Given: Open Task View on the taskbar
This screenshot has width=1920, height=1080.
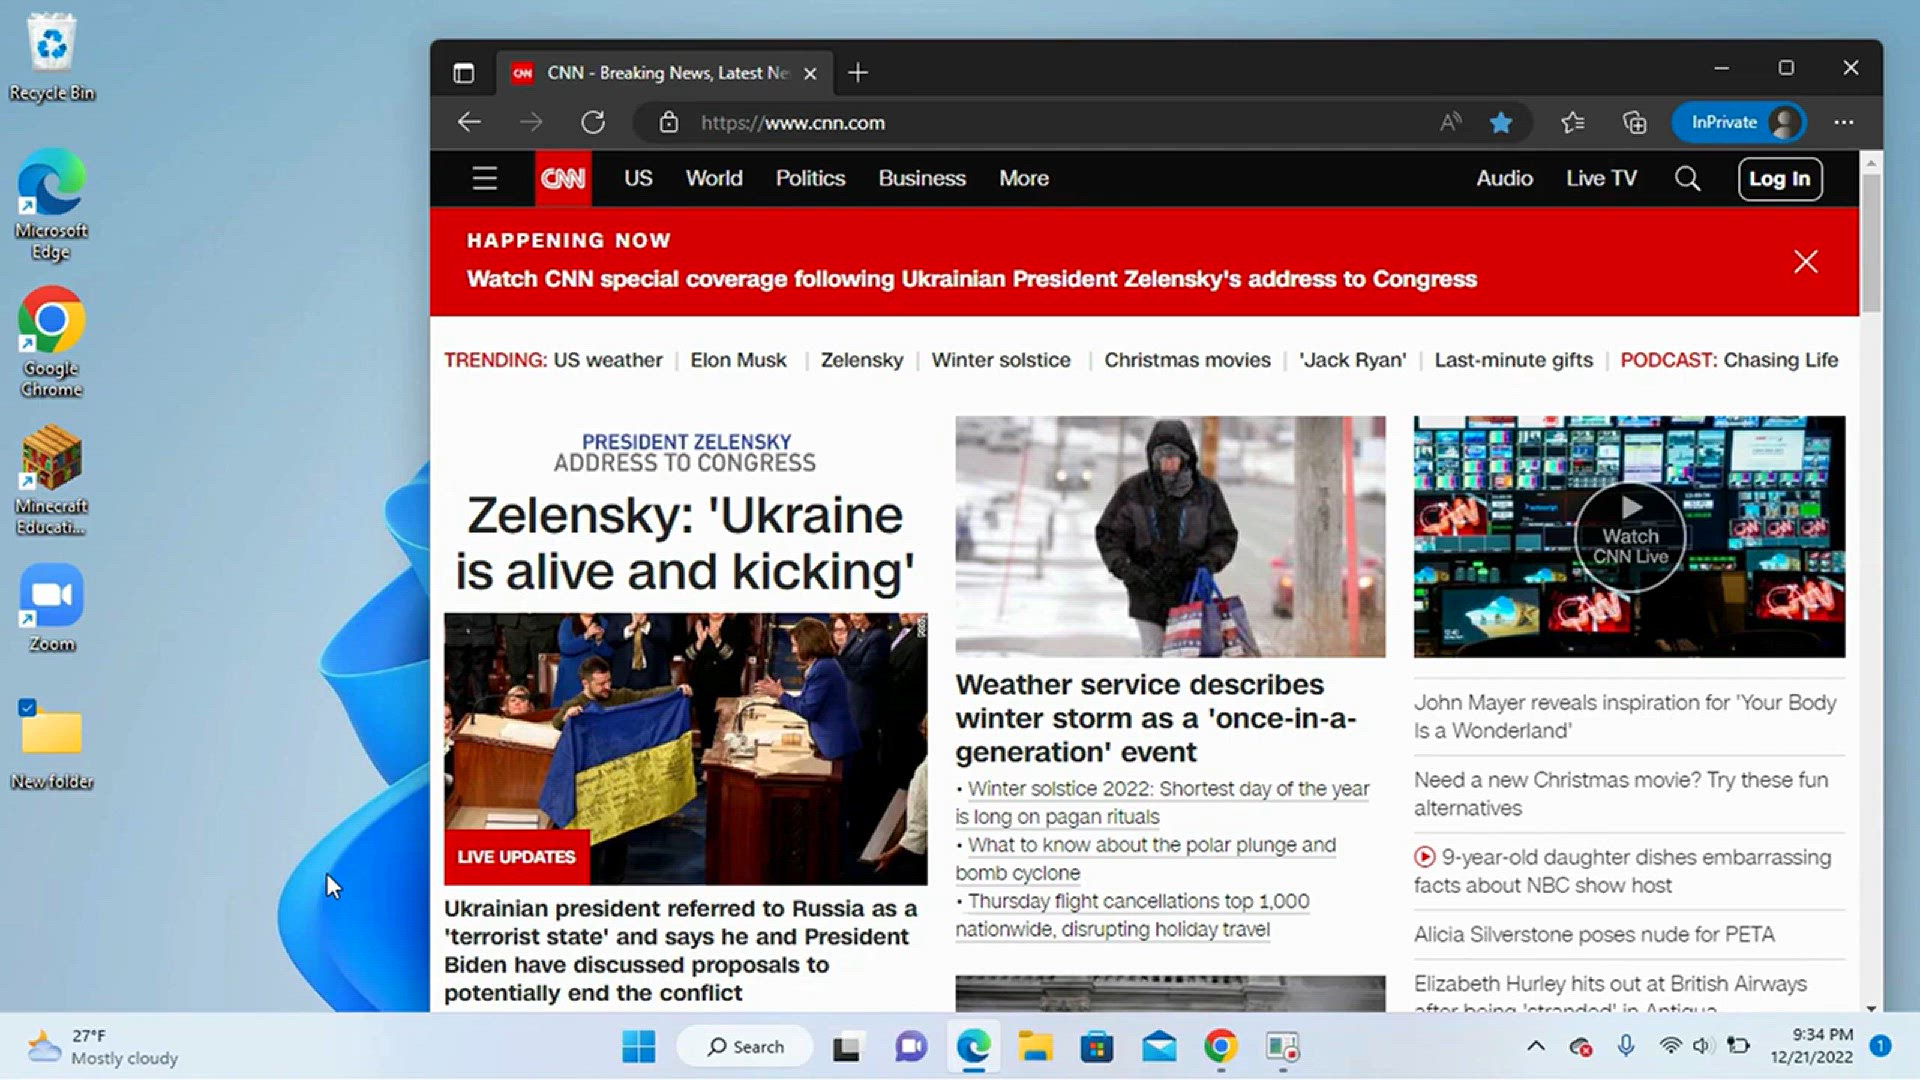Looking at the screenshot, I should [847, 1047].
